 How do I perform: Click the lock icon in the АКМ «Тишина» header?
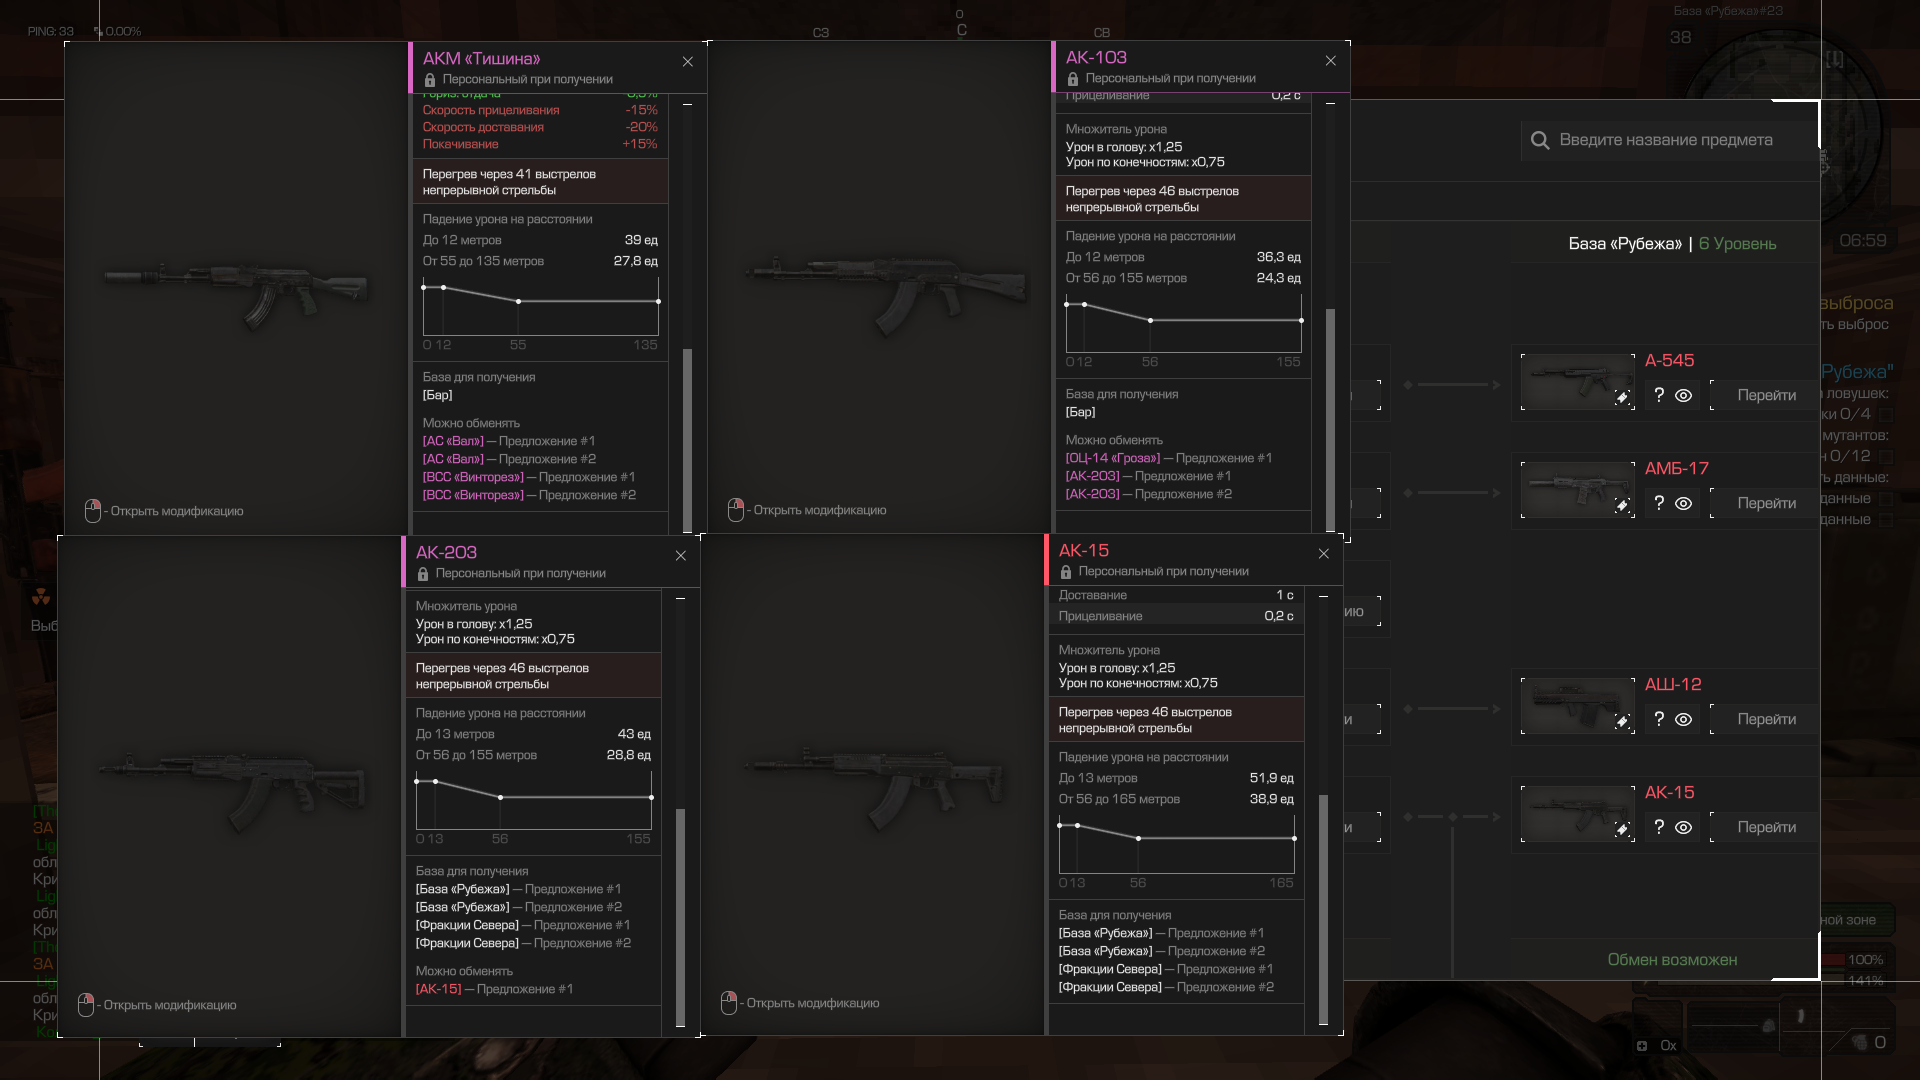coord(430,80)
